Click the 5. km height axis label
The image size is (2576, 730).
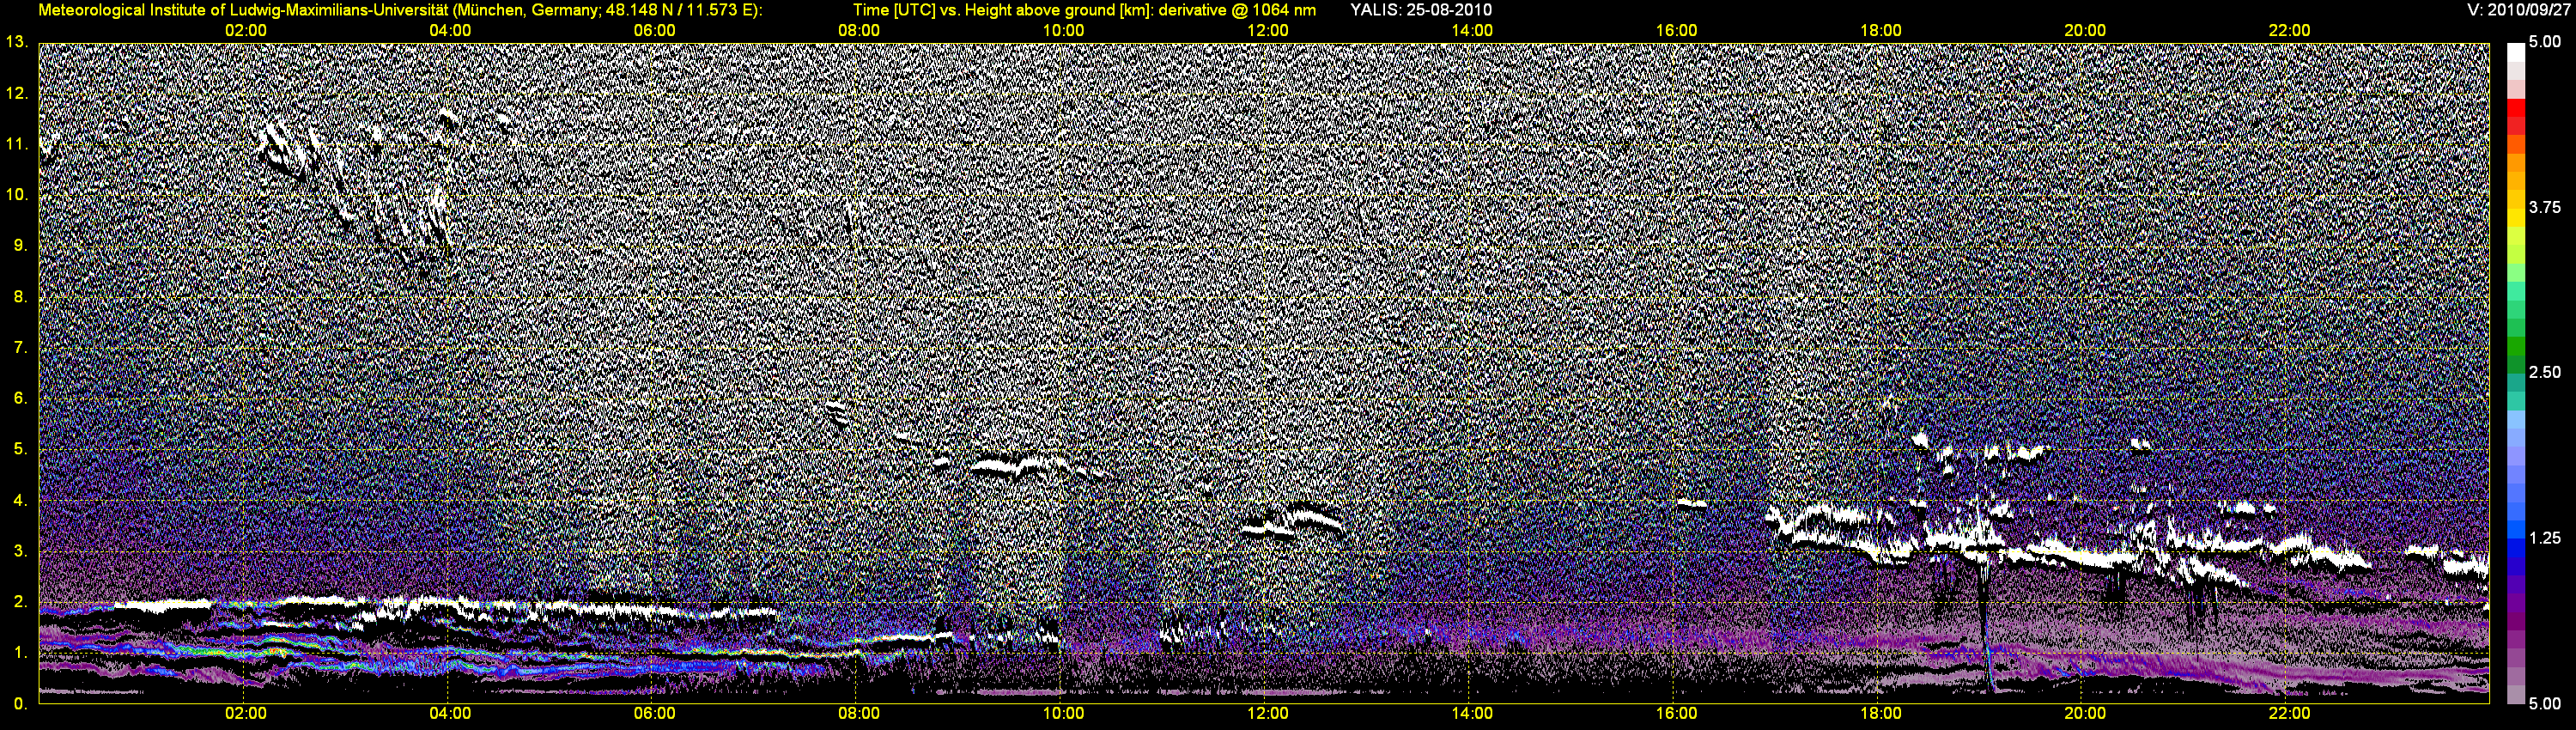click(20, 449)
